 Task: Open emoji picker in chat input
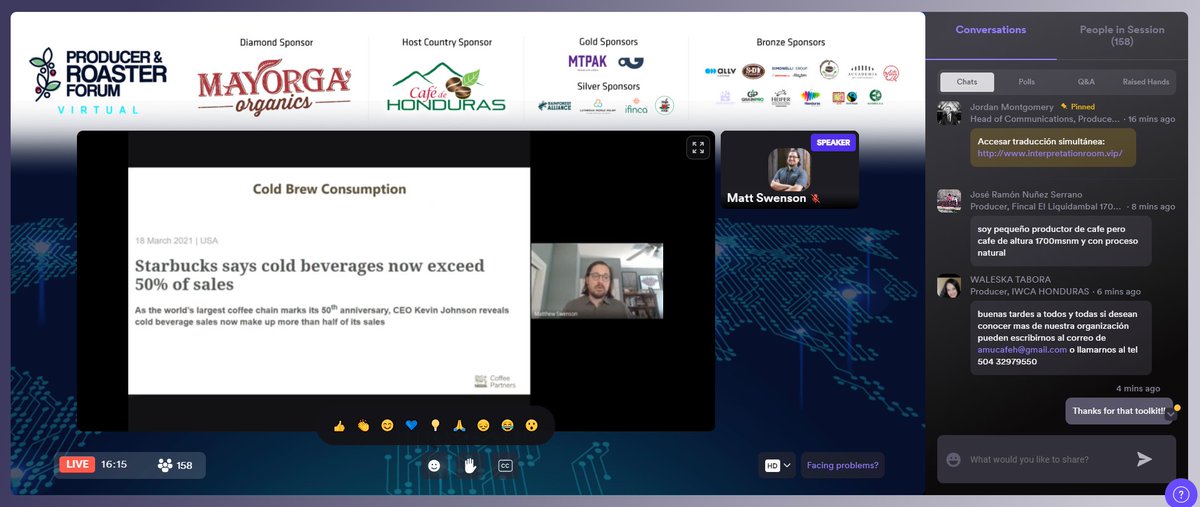[954, 459]
